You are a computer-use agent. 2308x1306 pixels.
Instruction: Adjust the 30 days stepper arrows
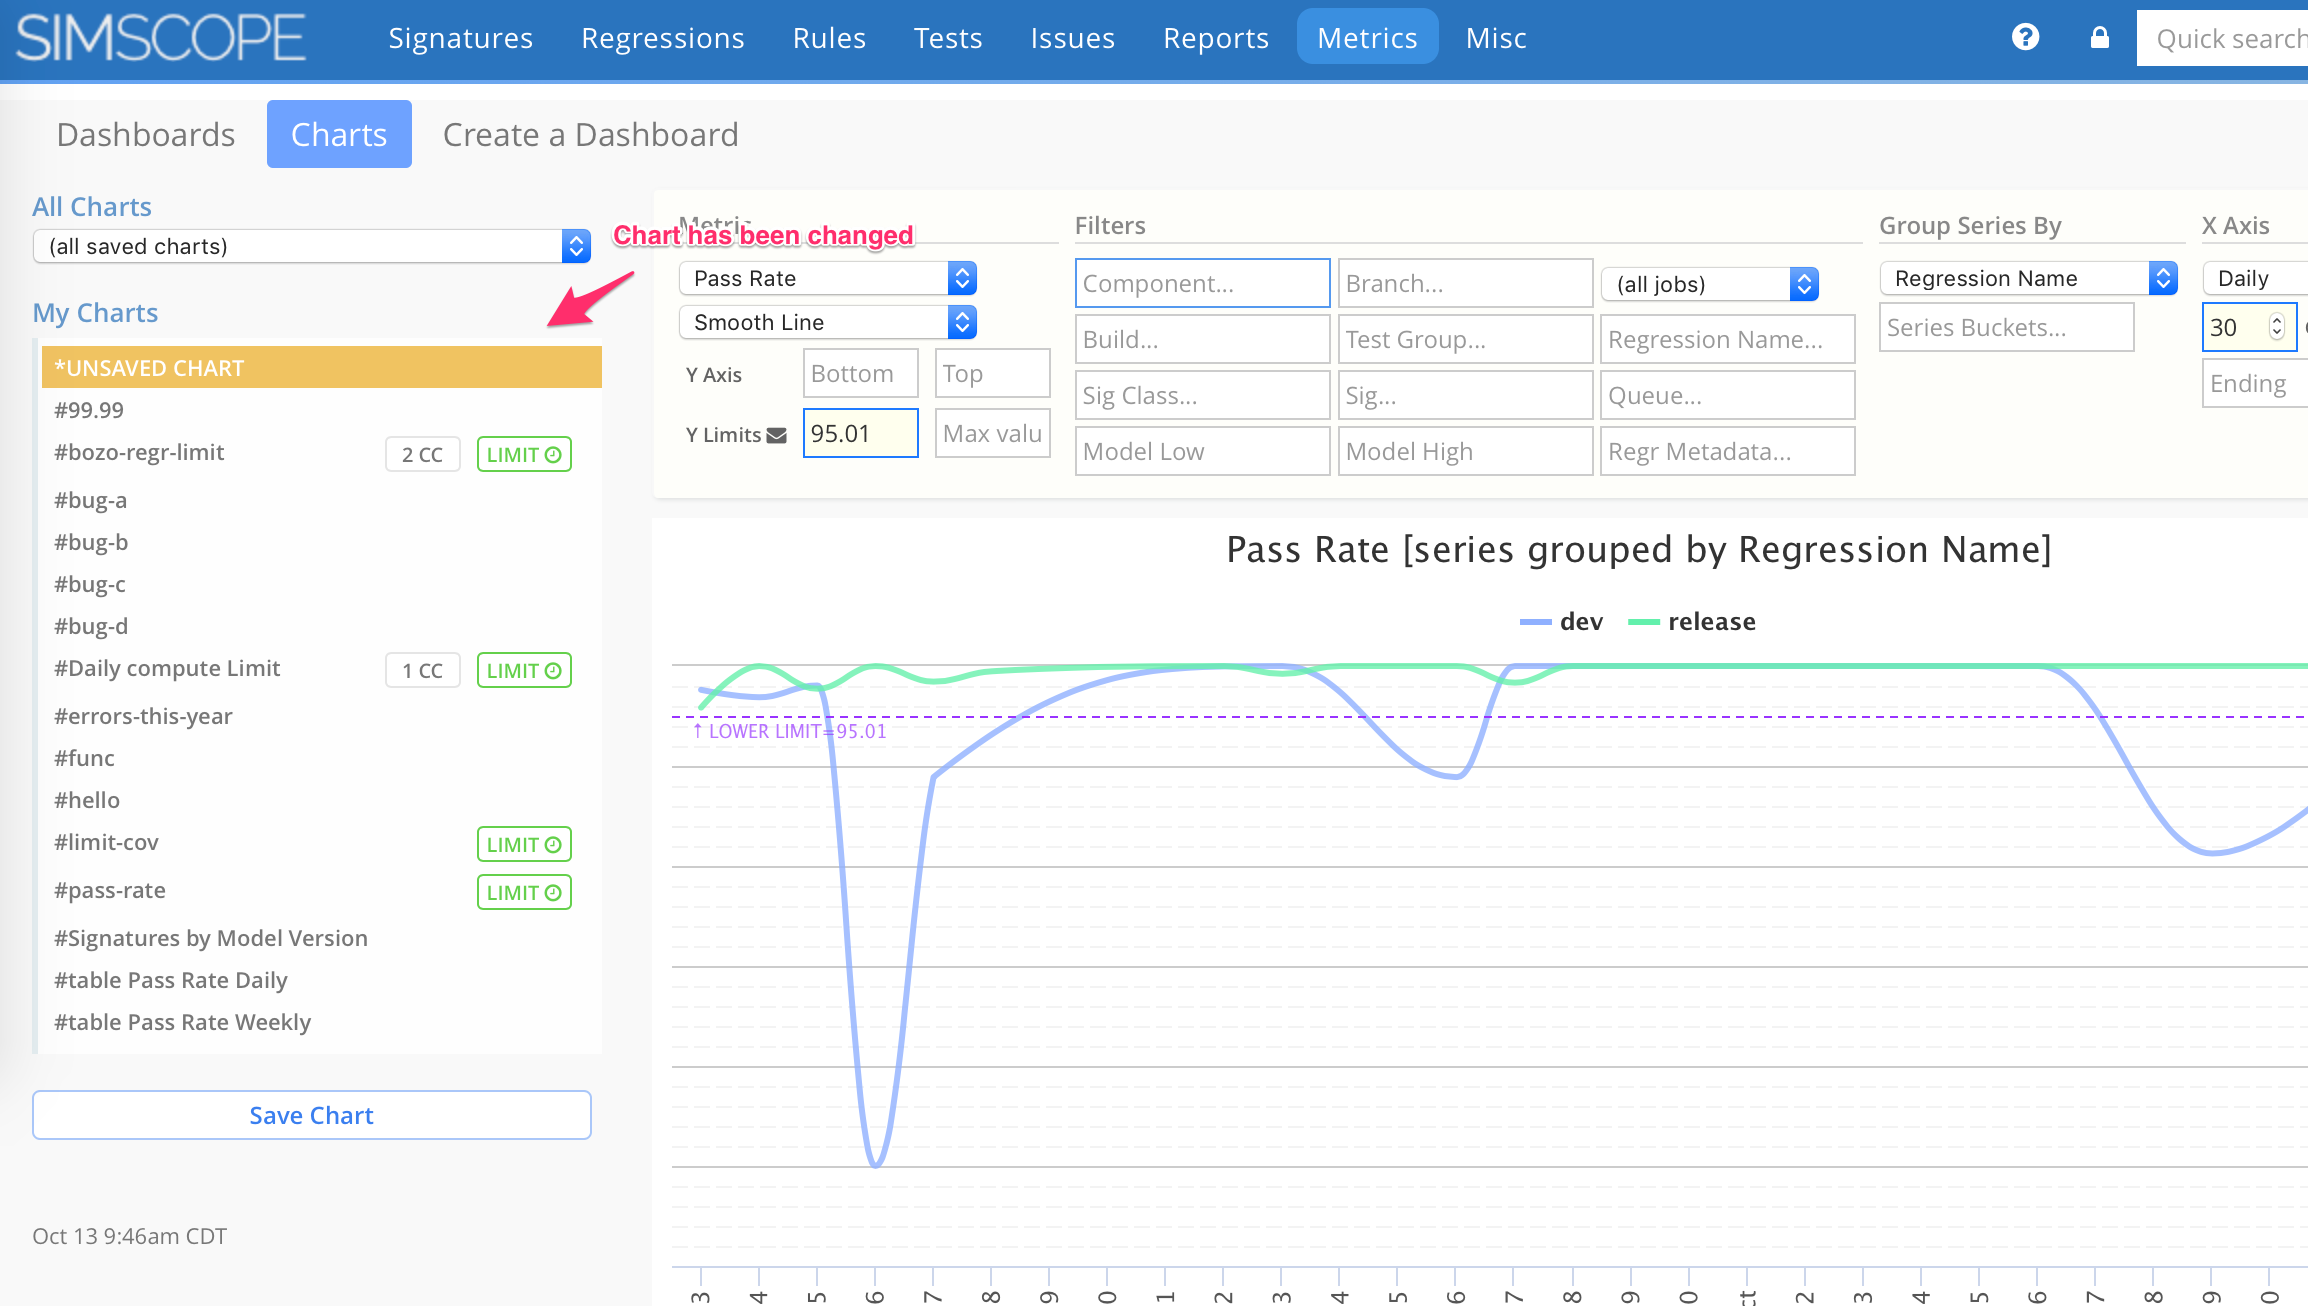[2277, 327]
